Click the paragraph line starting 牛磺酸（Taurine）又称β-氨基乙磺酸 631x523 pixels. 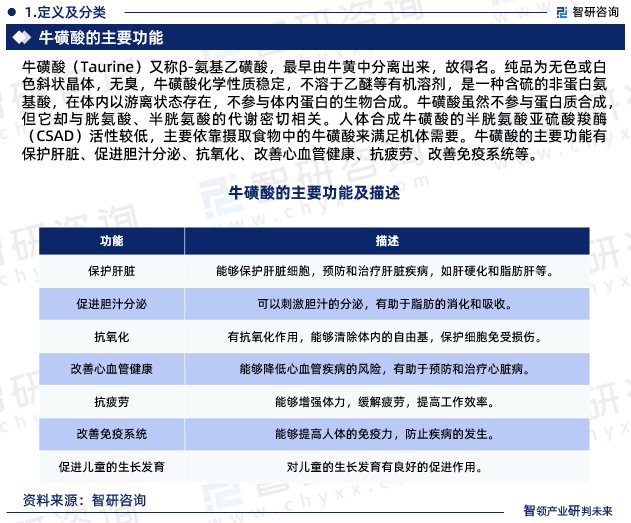pos(314,67)
